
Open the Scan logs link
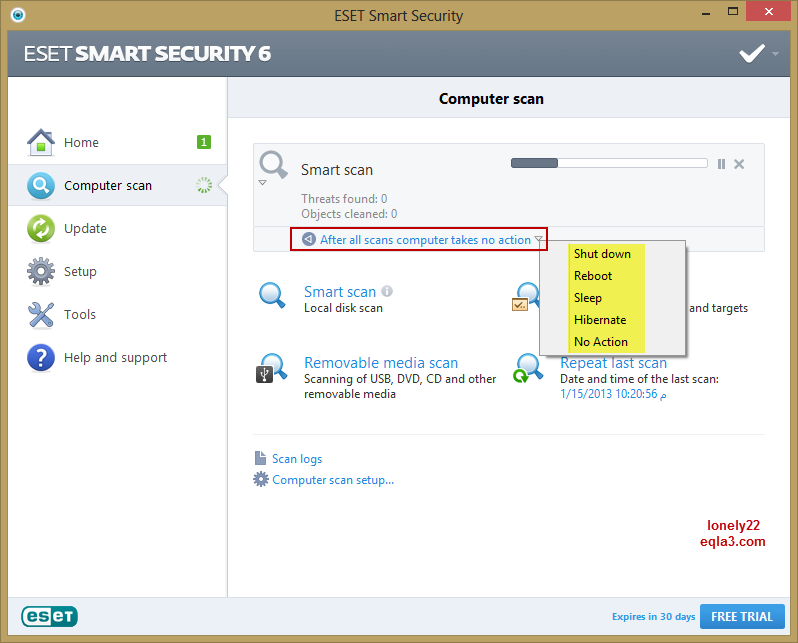297,459
